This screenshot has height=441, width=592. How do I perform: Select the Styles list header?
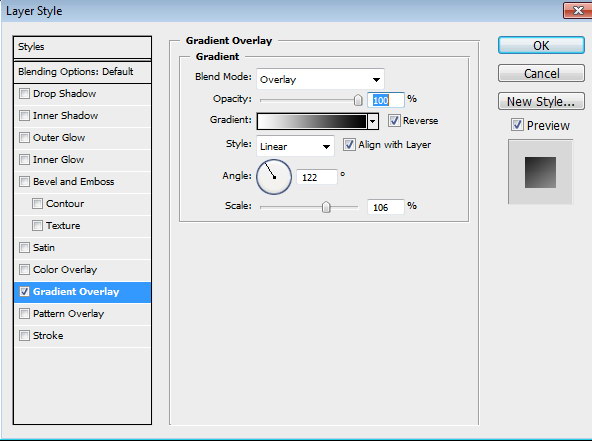click(x=82, y=47)
